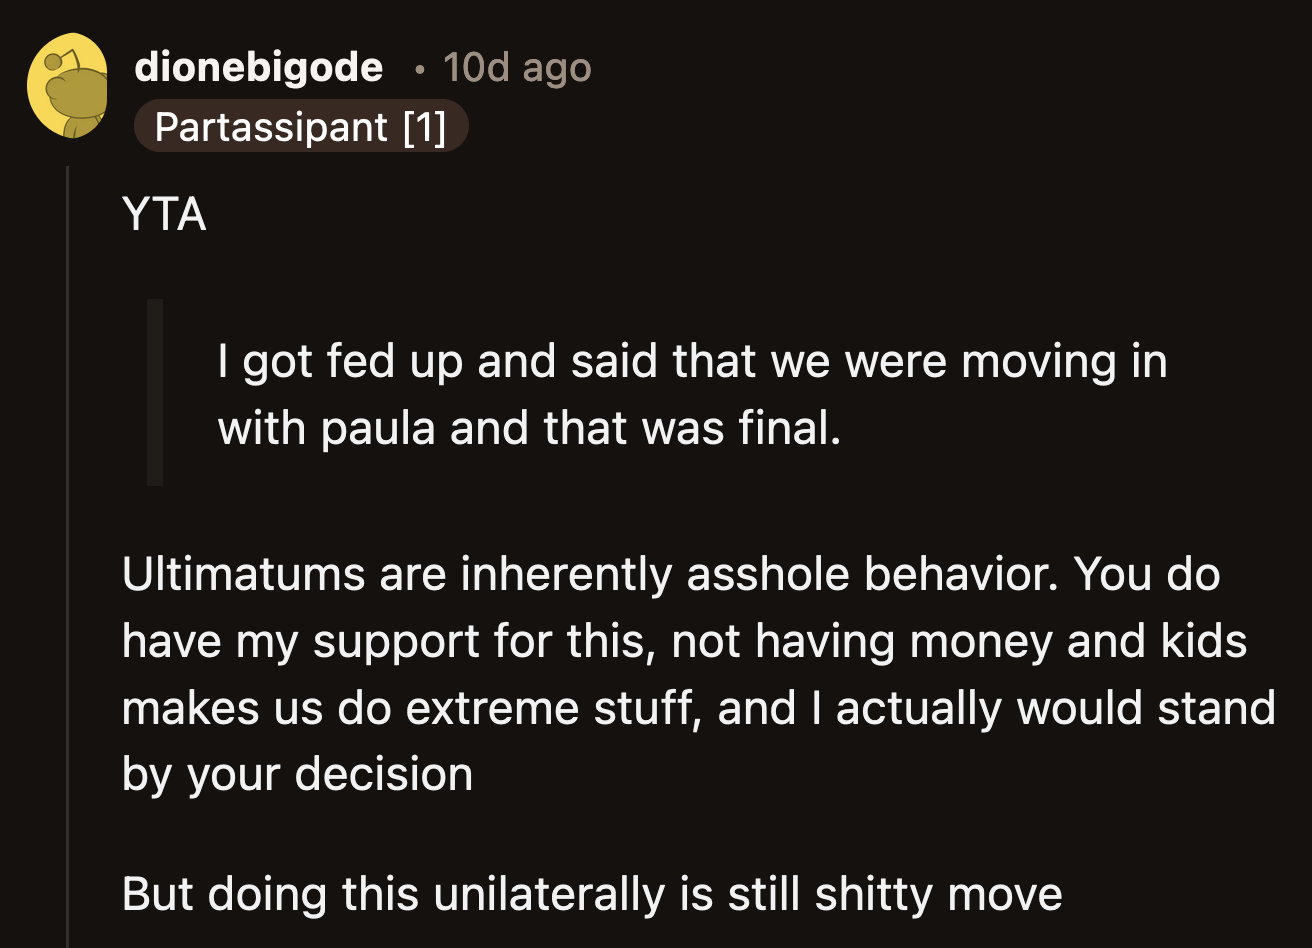1312x948 pixels.
Task: Open dionebigode's username link
Action: point(259,66)
